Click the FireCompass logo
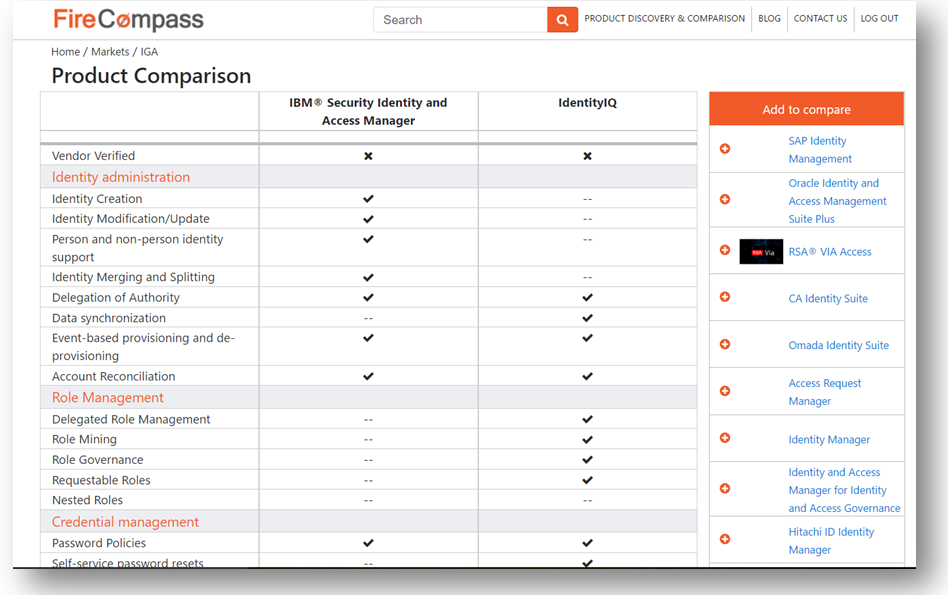 128,20
